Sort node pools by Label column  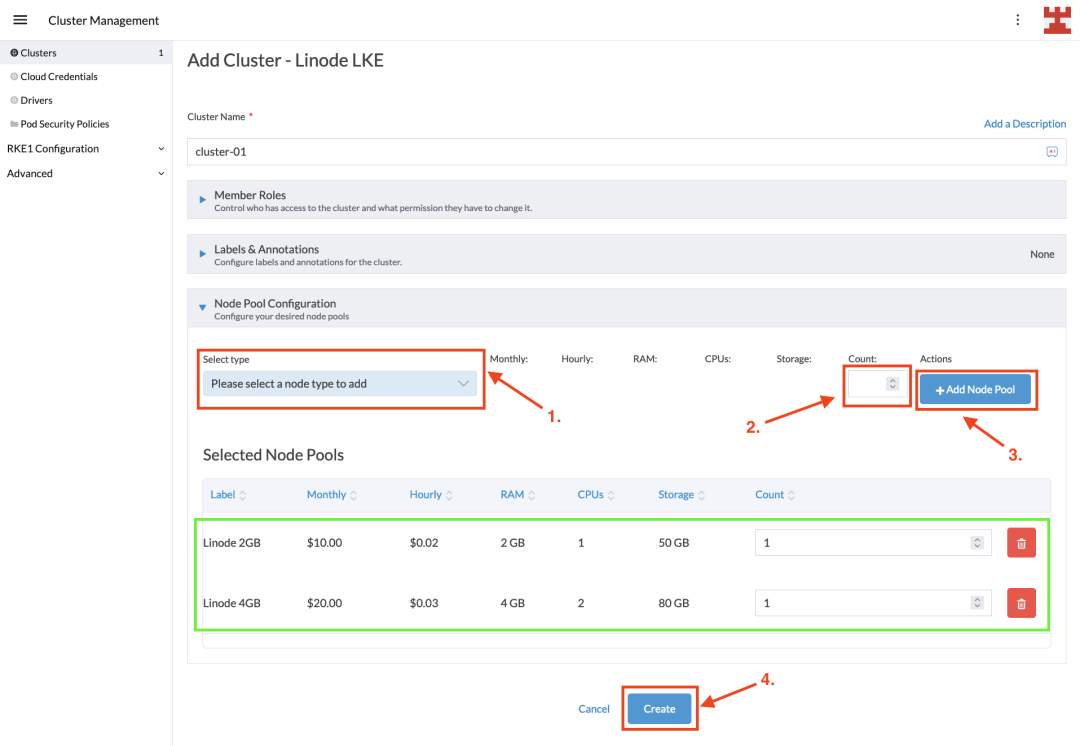(228, 495)
